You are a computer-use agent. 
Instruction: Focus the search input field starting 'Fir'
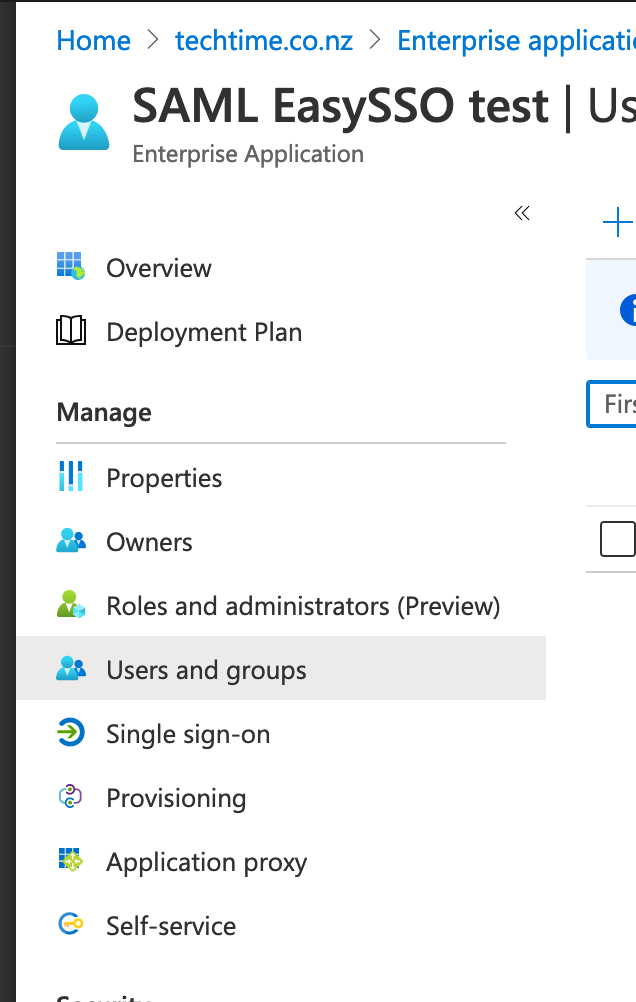tap(611, 404)
